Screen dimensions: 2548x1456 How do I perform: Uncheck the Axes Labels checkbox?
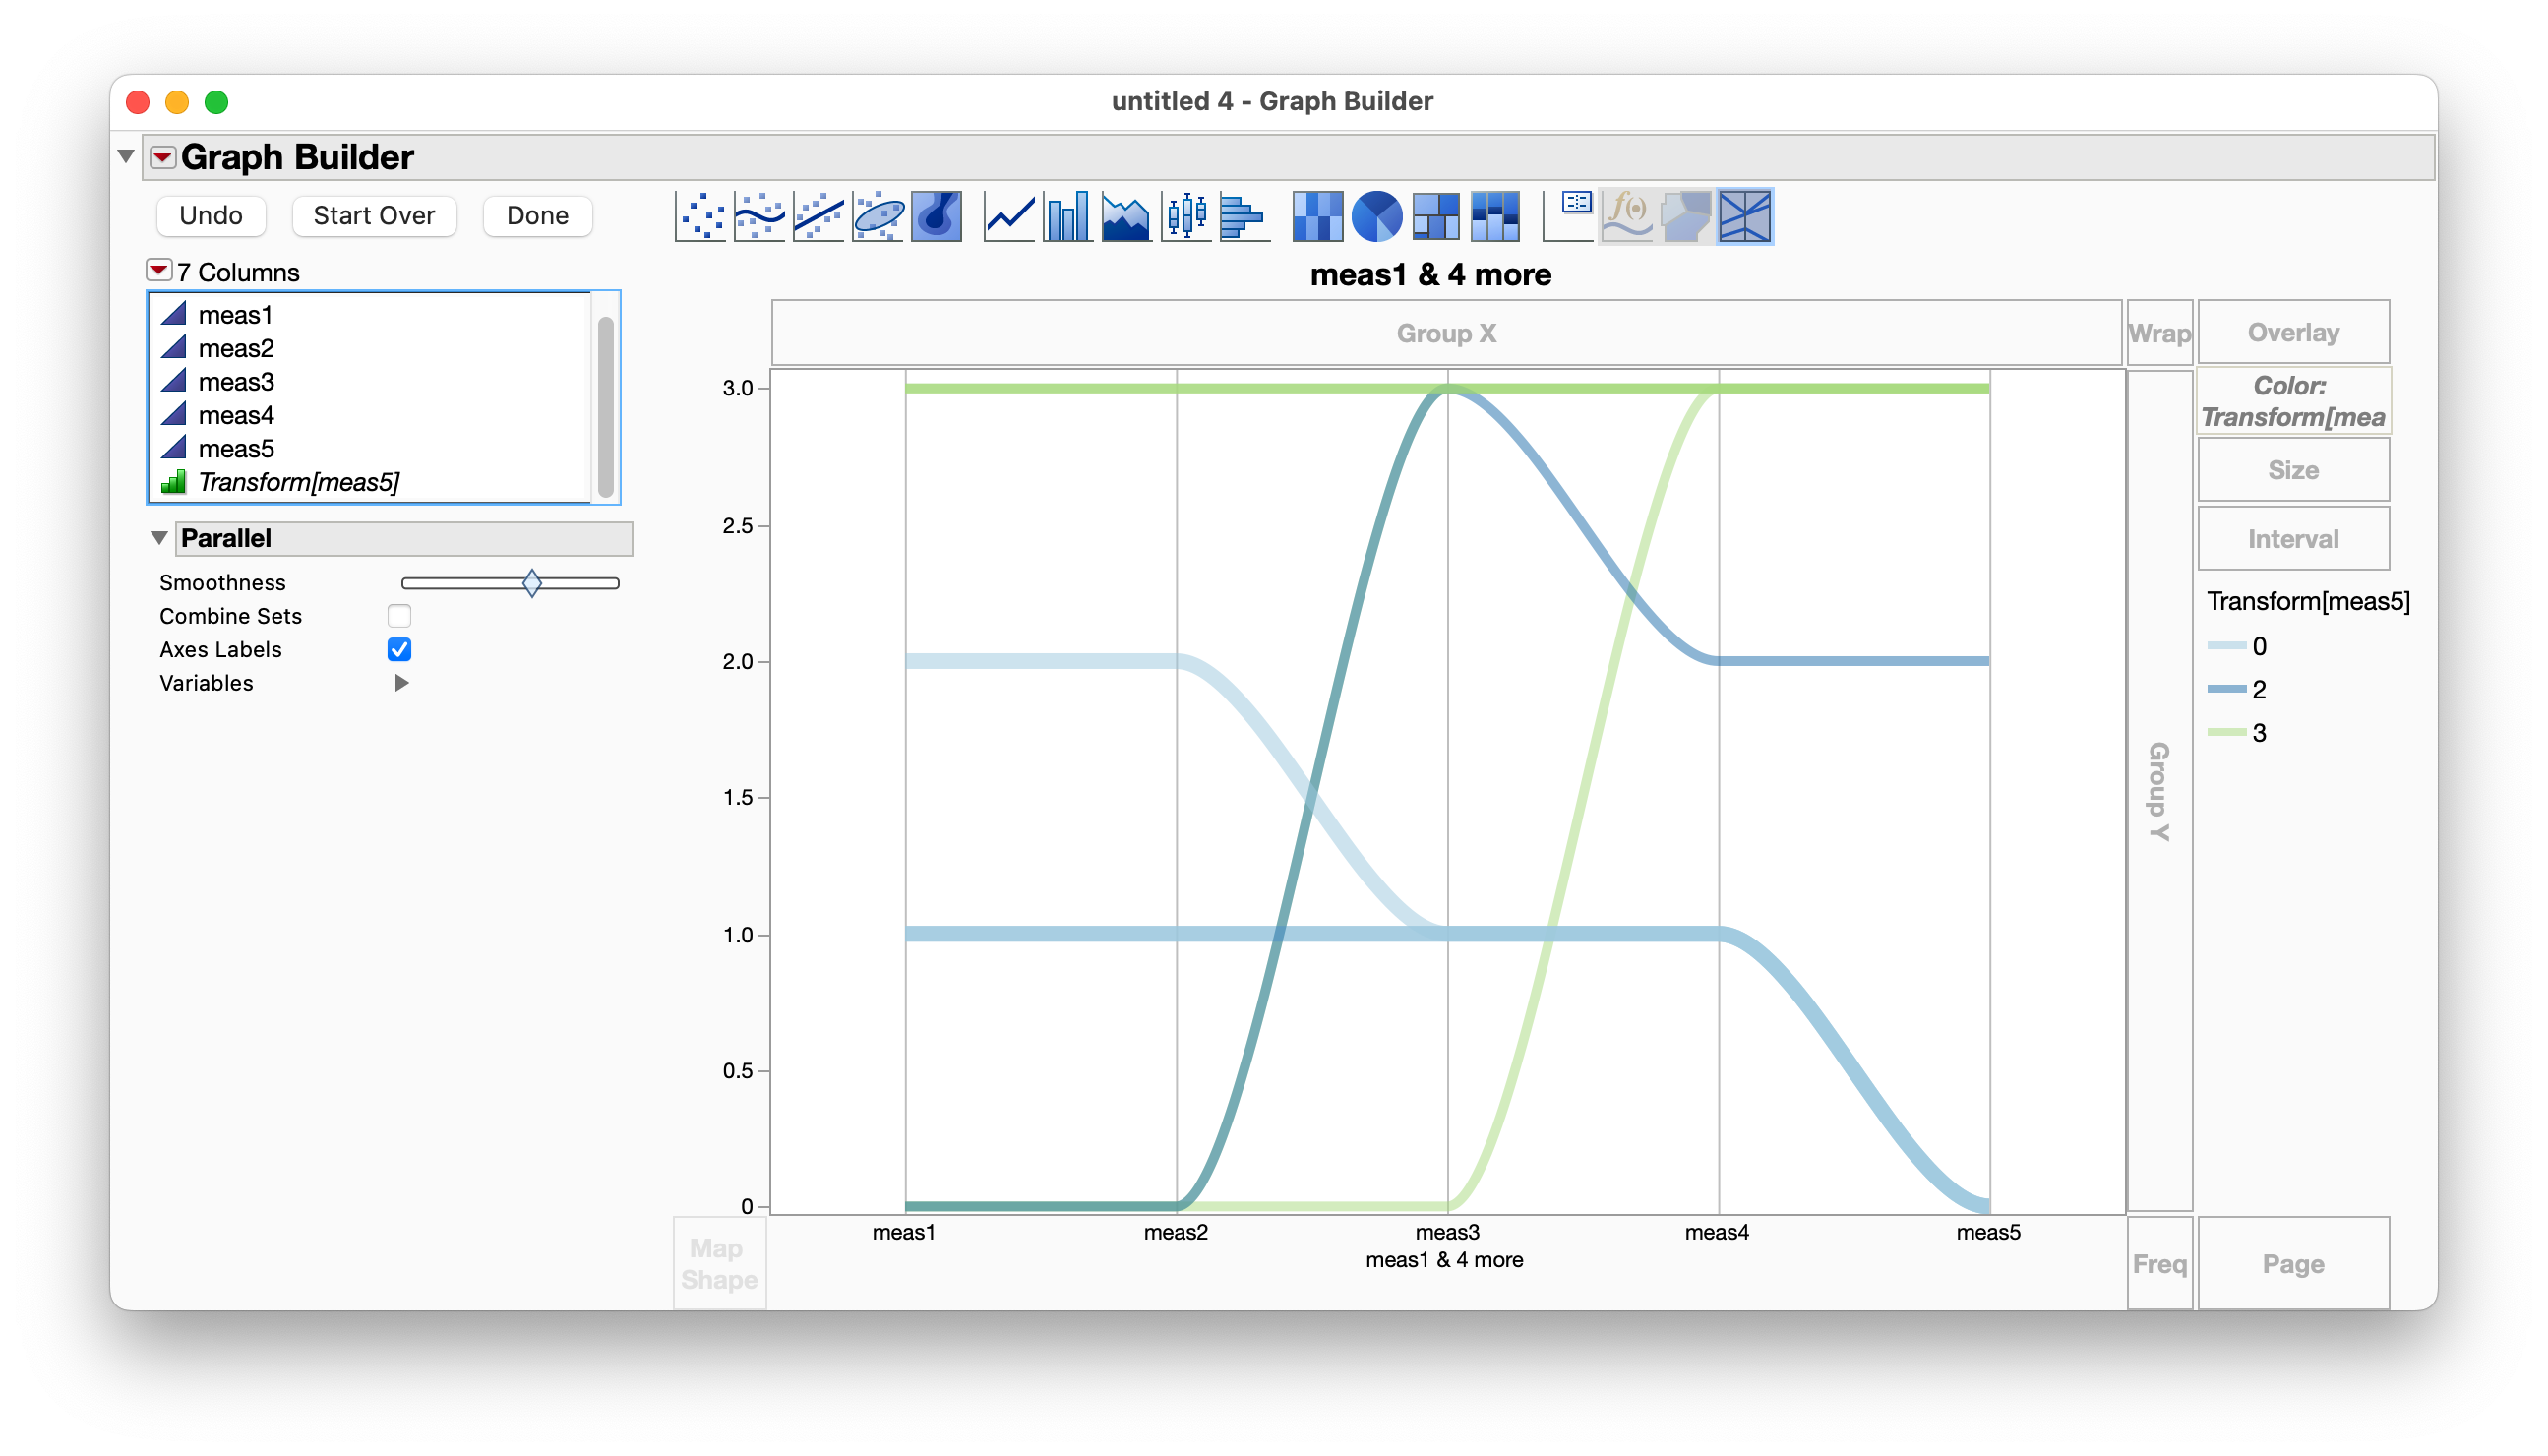pos(399,650)
